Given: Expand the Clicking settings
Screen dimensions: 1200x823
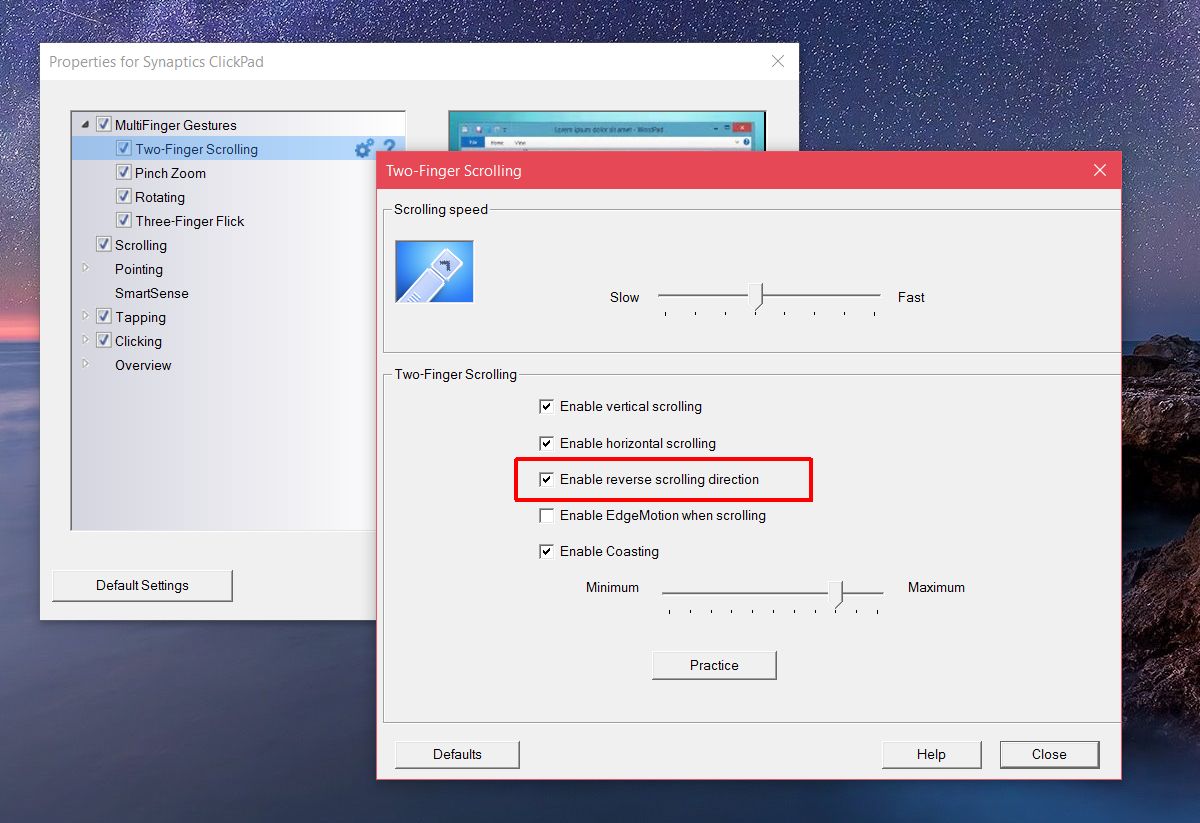Looking at the screenshot, I should coord(86,340).
